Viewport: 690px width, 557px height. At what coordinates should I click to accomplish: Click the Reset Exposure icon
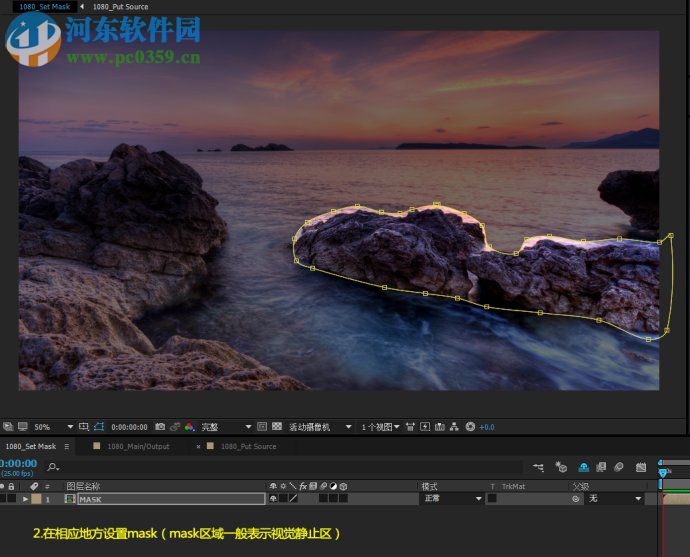click(470, 426)
